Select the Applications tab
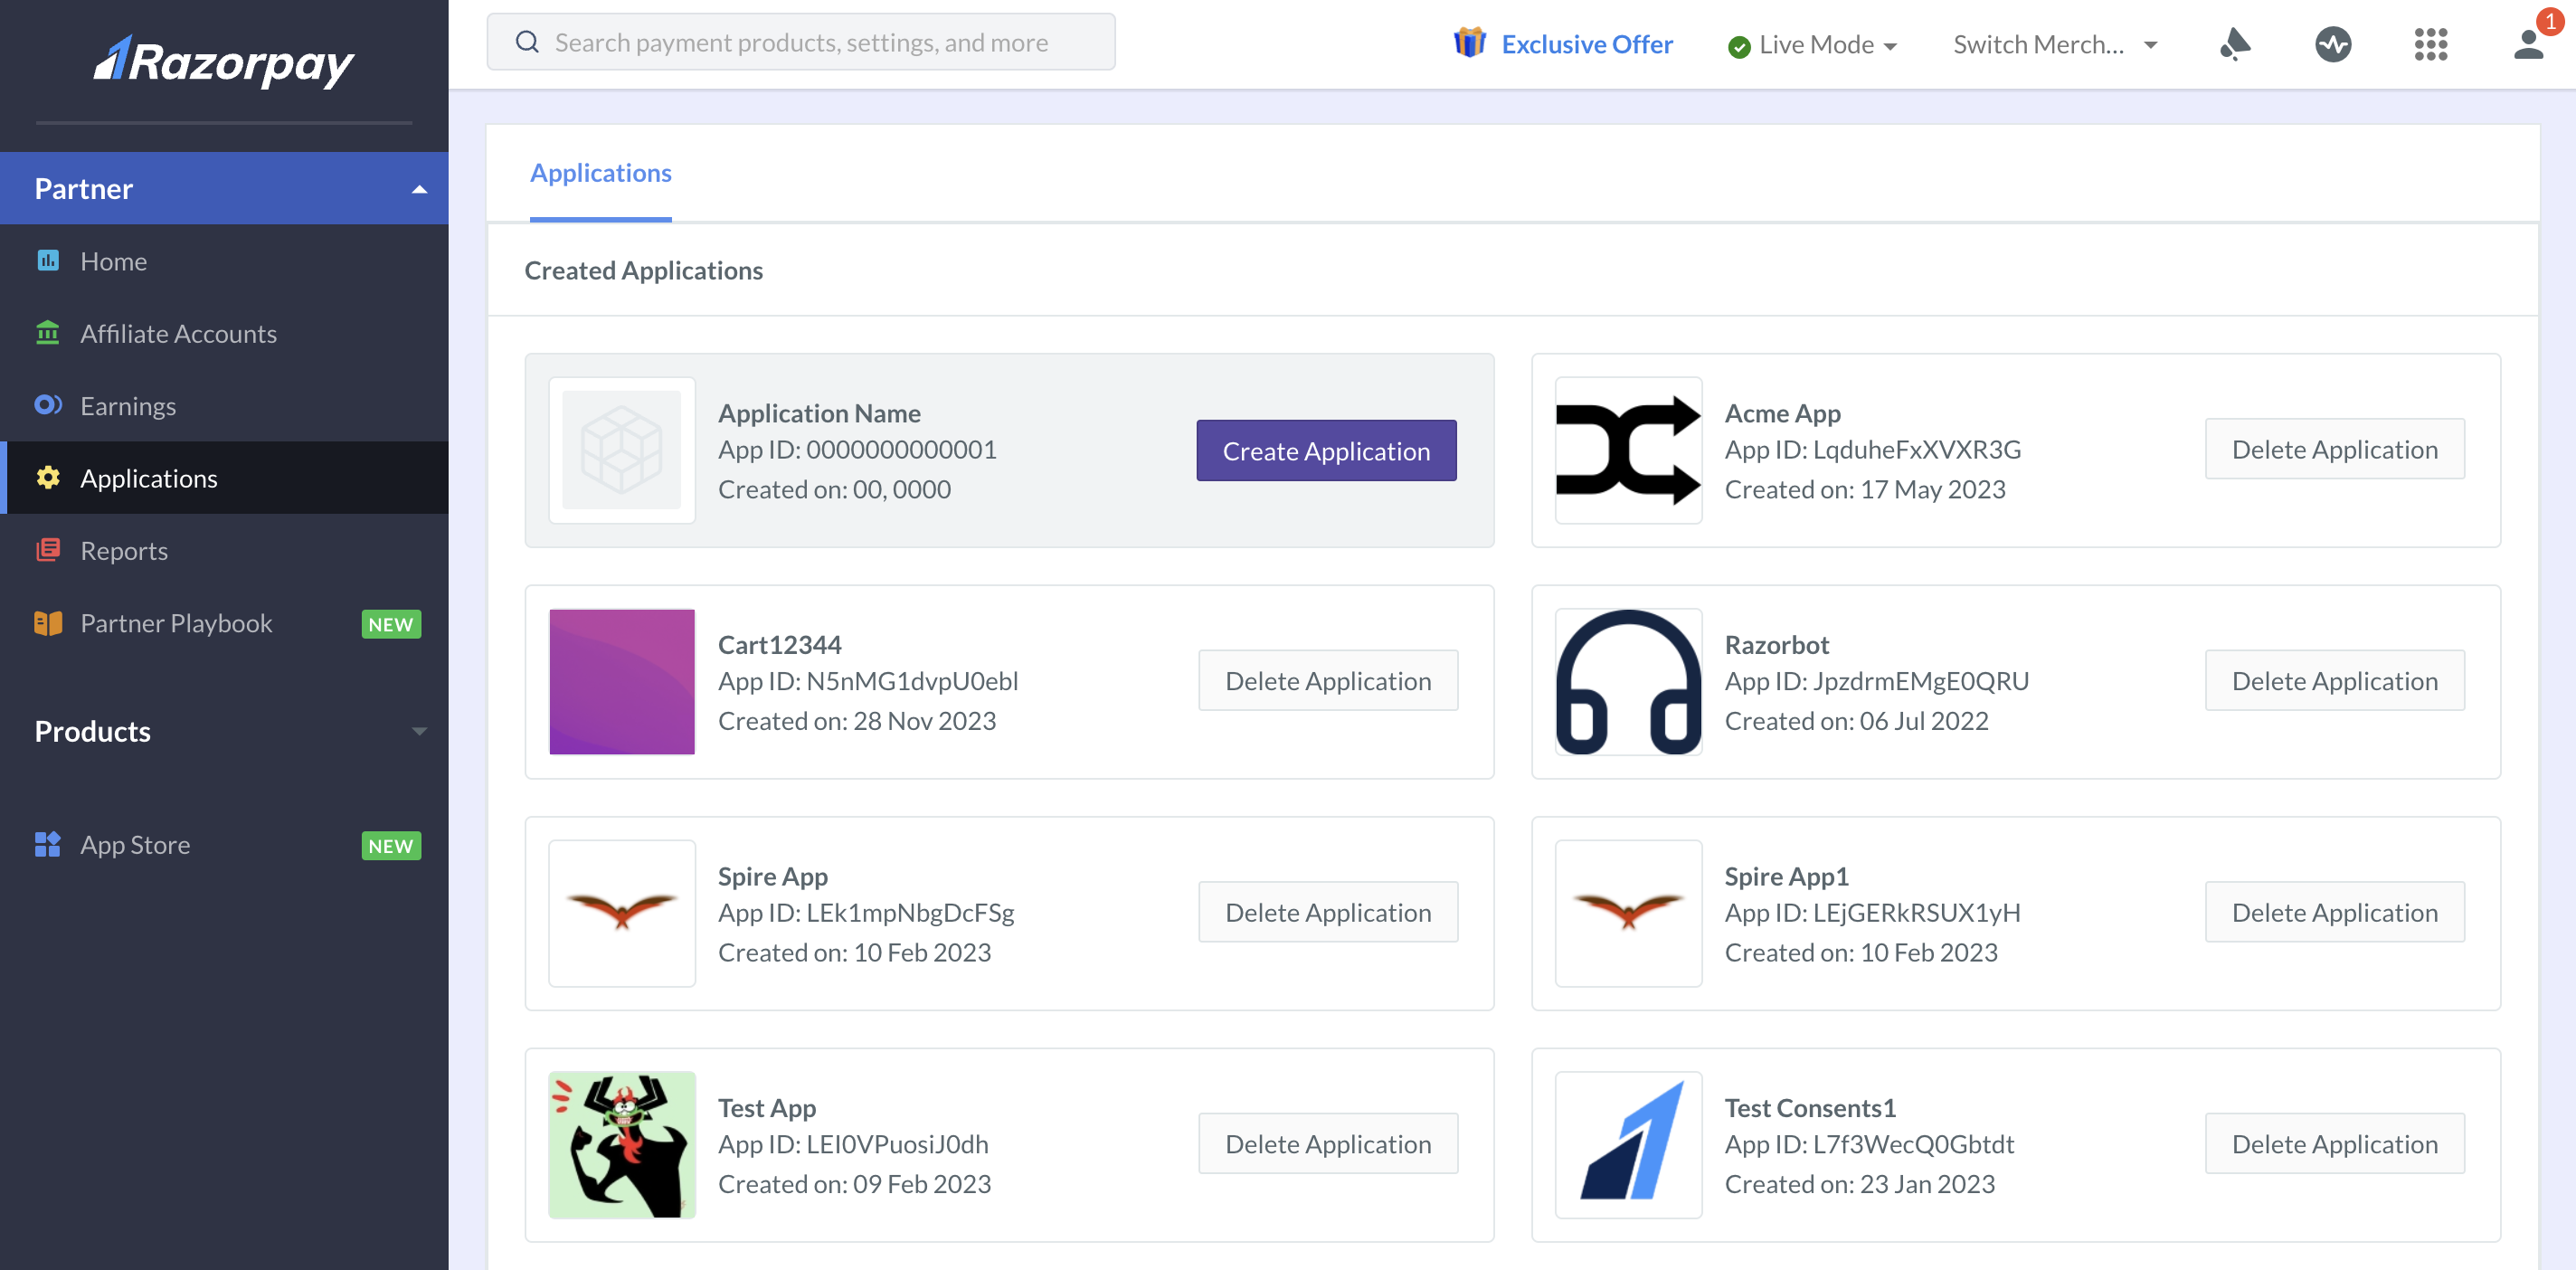Screen dimensions: 2576x1270 click(x=600, y=173)
